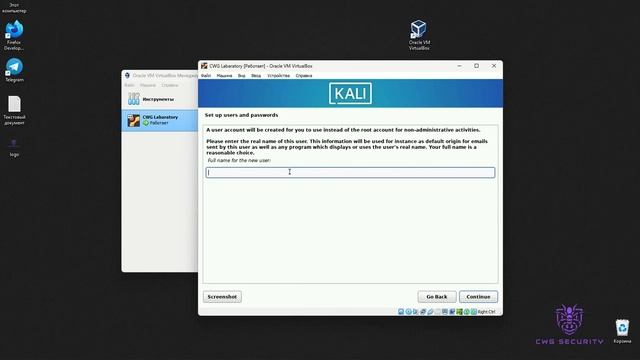Click the mouse integration status icon

467,311
